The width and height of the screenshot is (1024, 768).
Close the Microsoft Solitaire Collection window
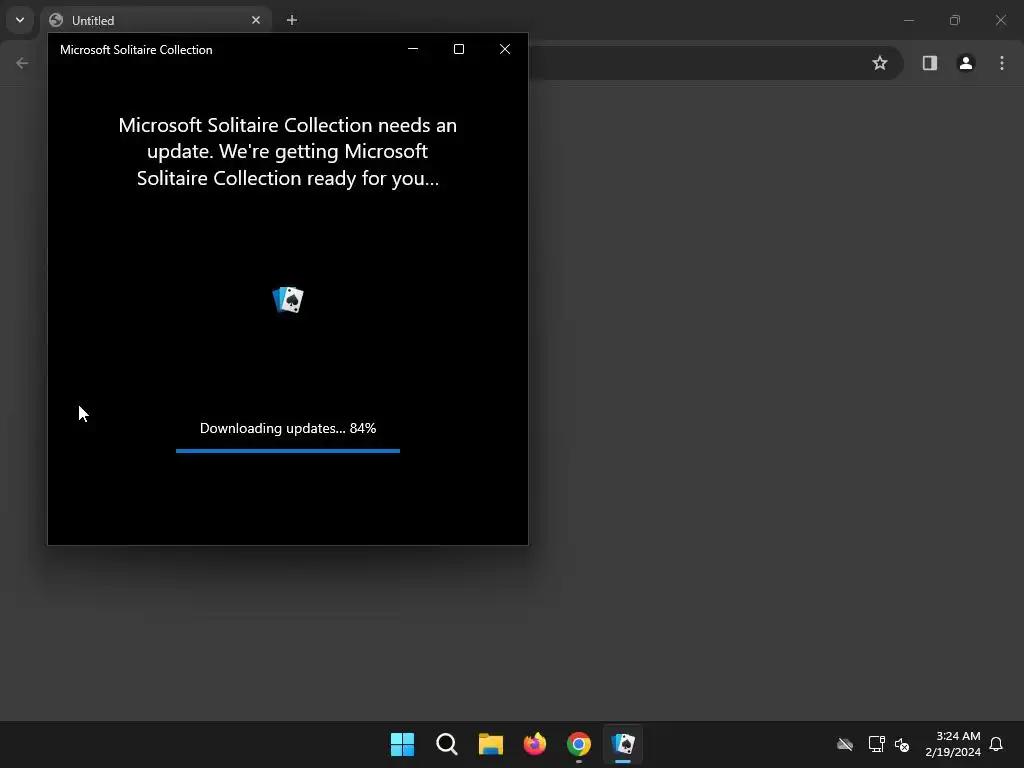click(x=505, y=49)
